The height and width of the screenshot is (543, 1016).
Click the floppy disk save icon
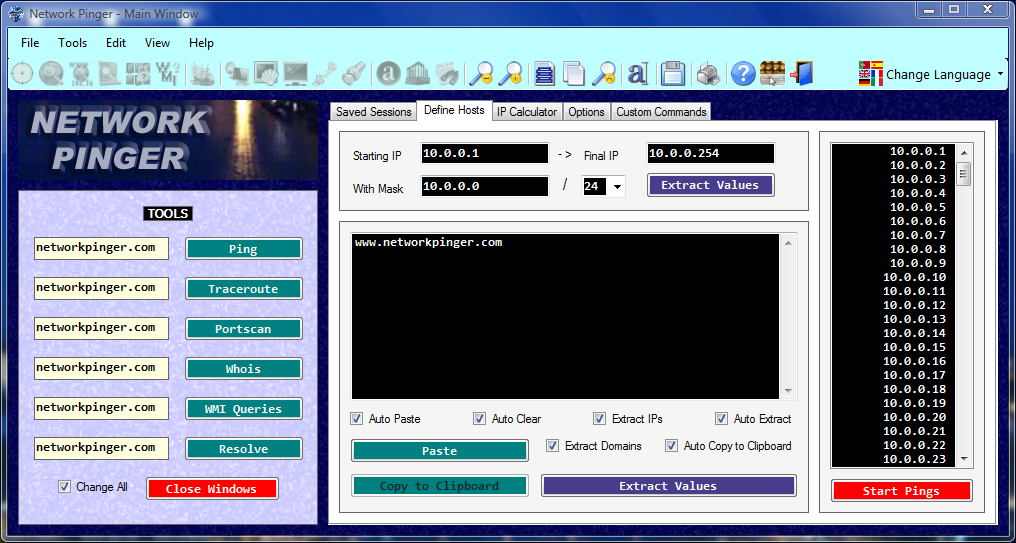673,73
